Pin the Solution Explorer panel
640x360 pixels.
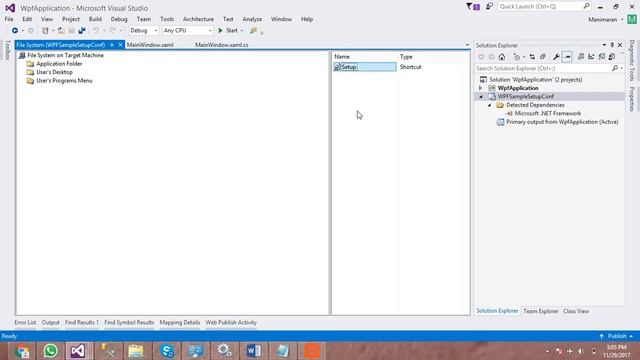pyautogui.click(x=612, y=45)
